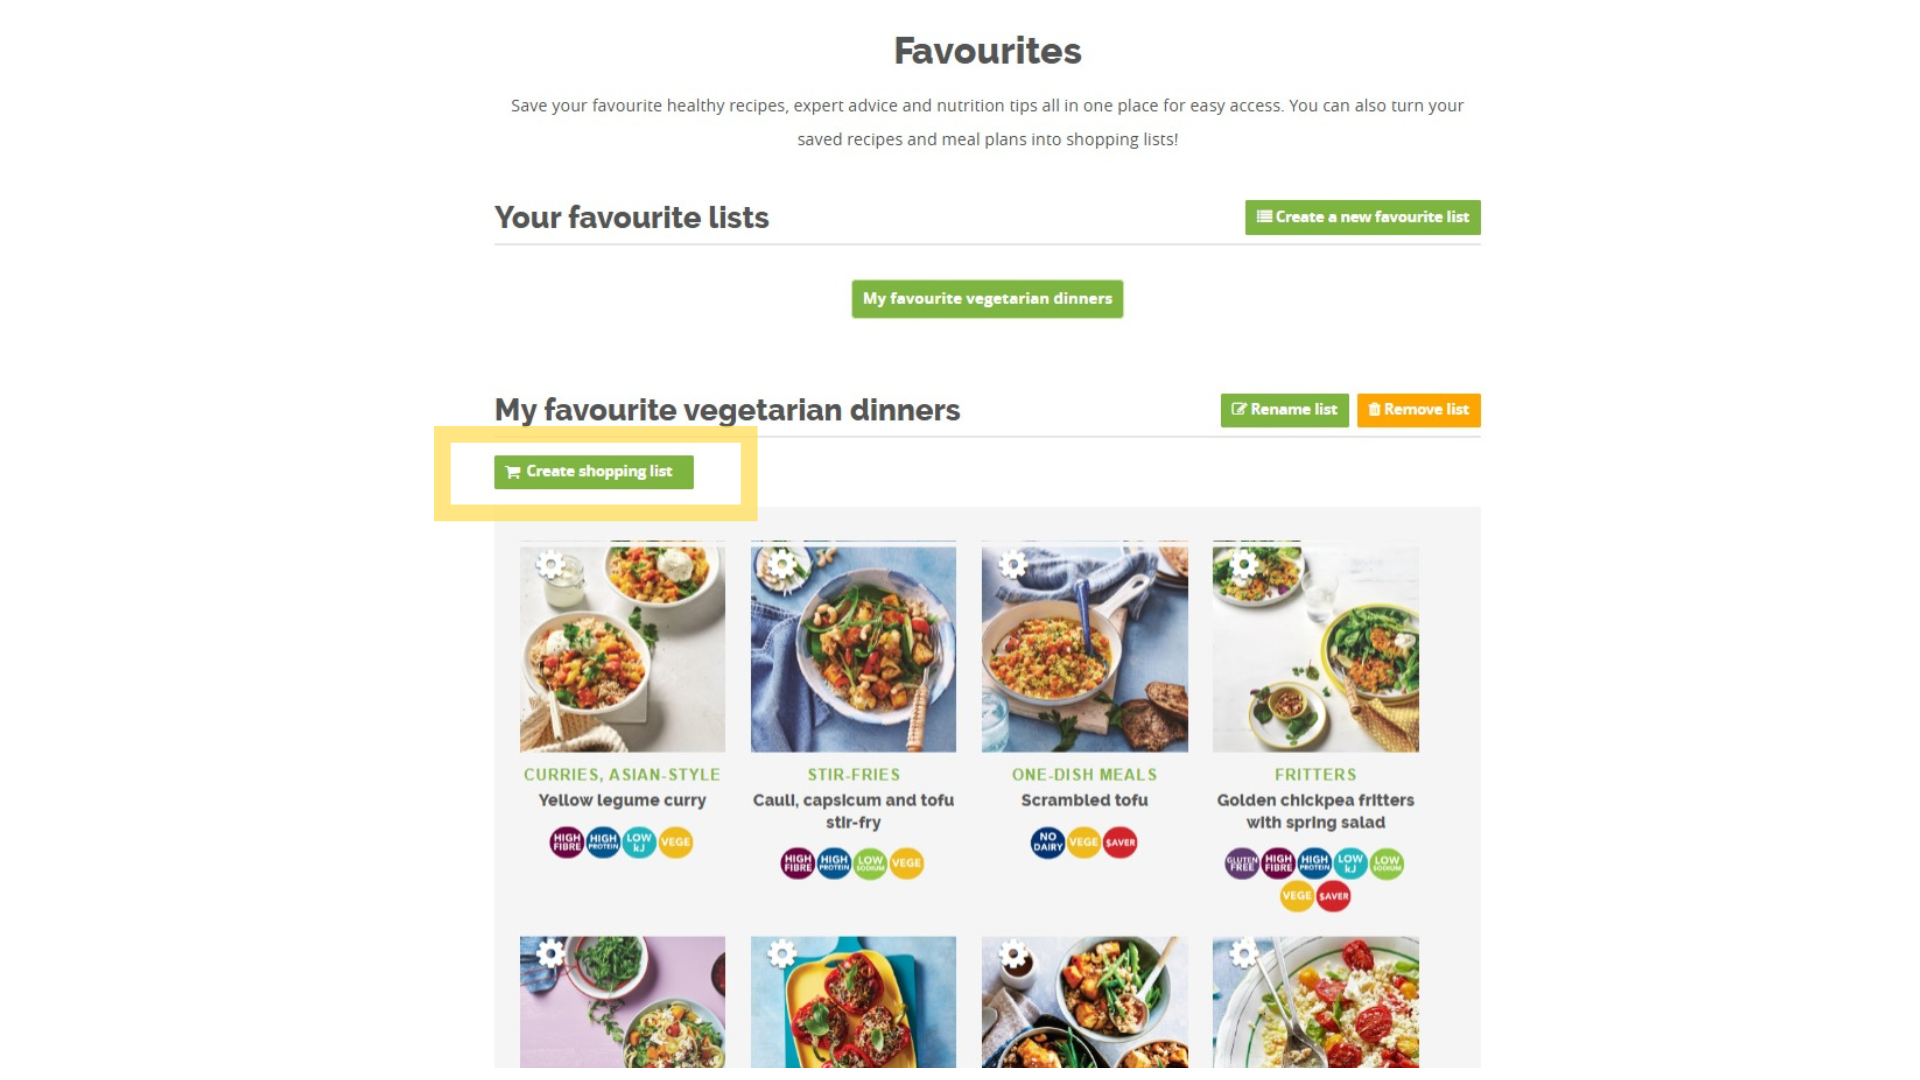The height and width of the screenshot is (1080, 1920).
Task: Select My favourite vegetarian dinners list tab
Action: (x=987, y=299)
